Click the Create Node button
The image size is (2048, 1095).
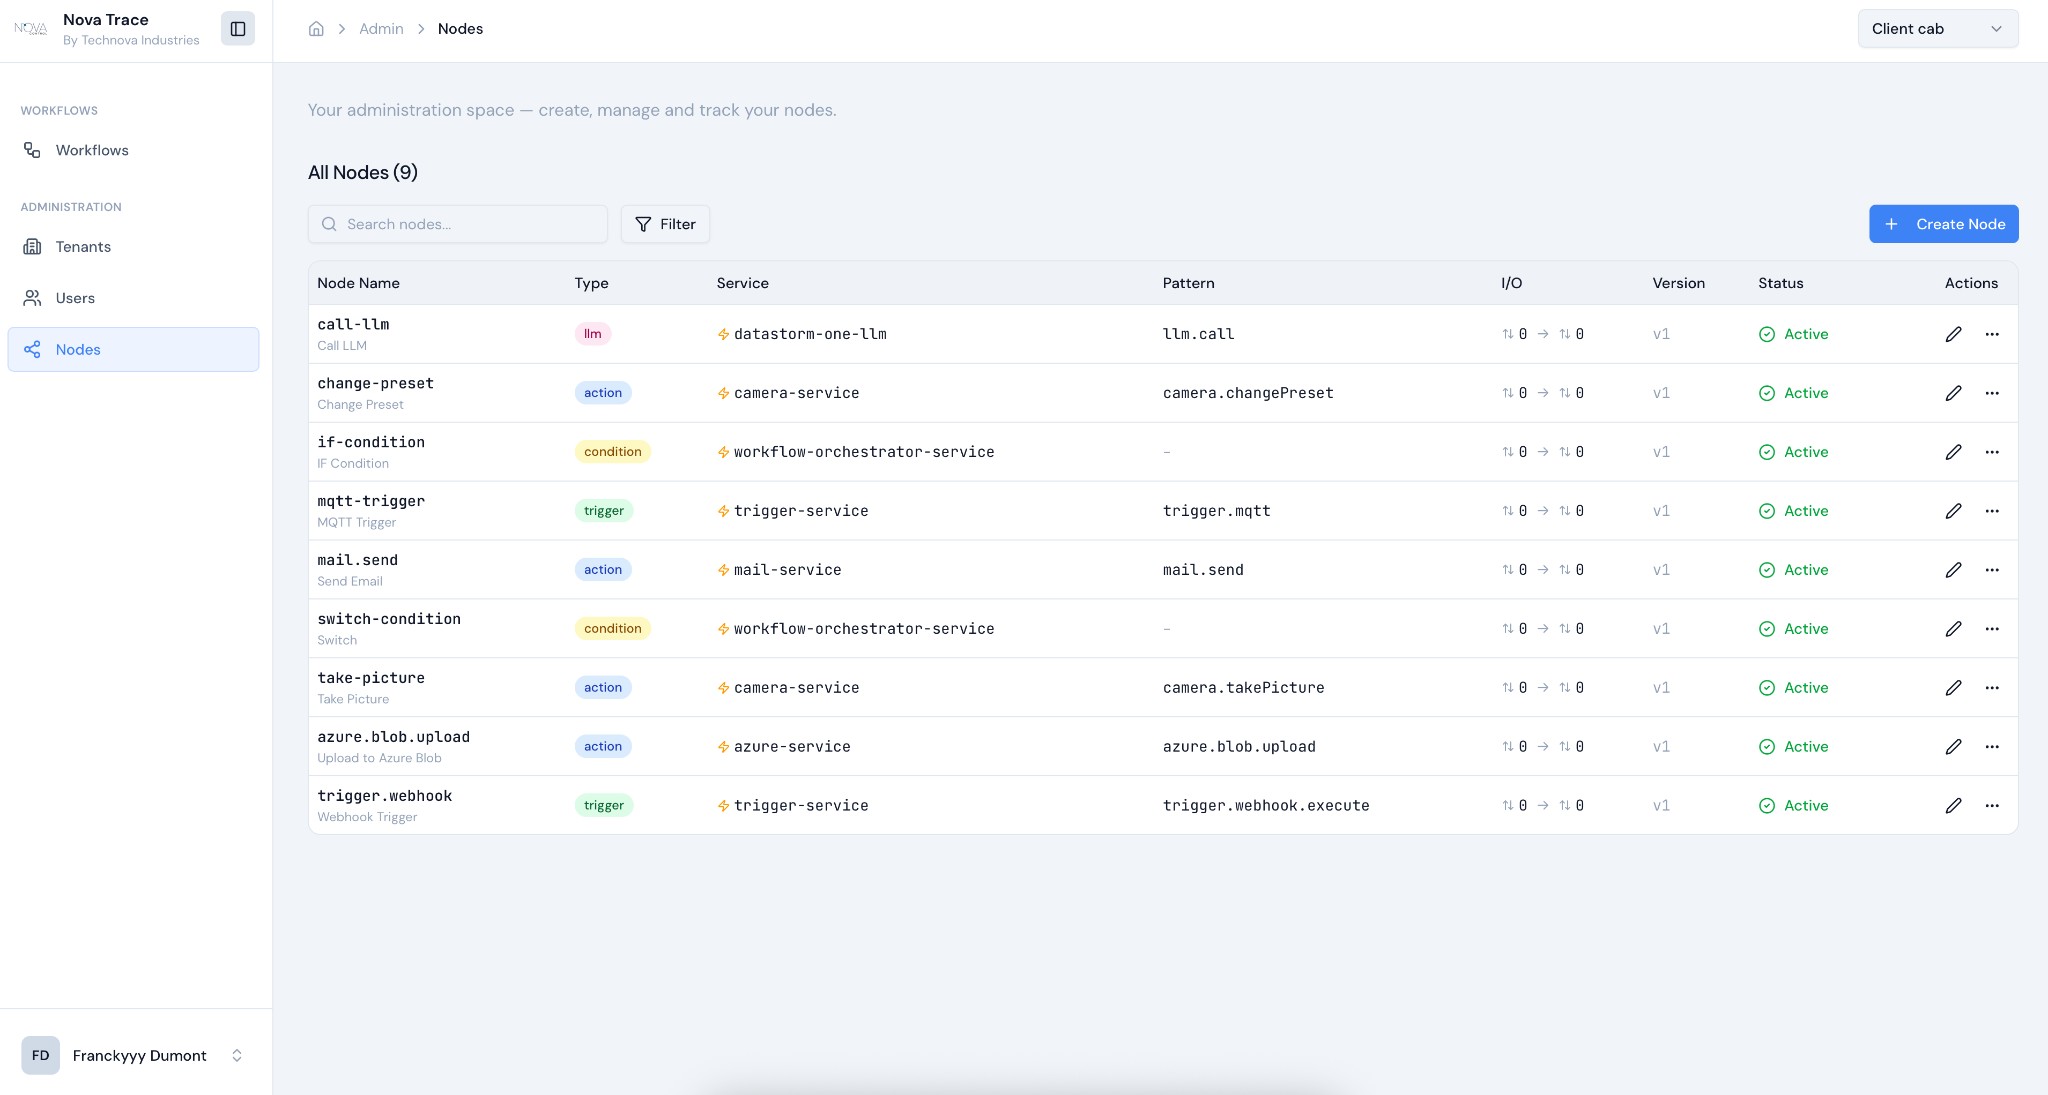pos(1942,224)
